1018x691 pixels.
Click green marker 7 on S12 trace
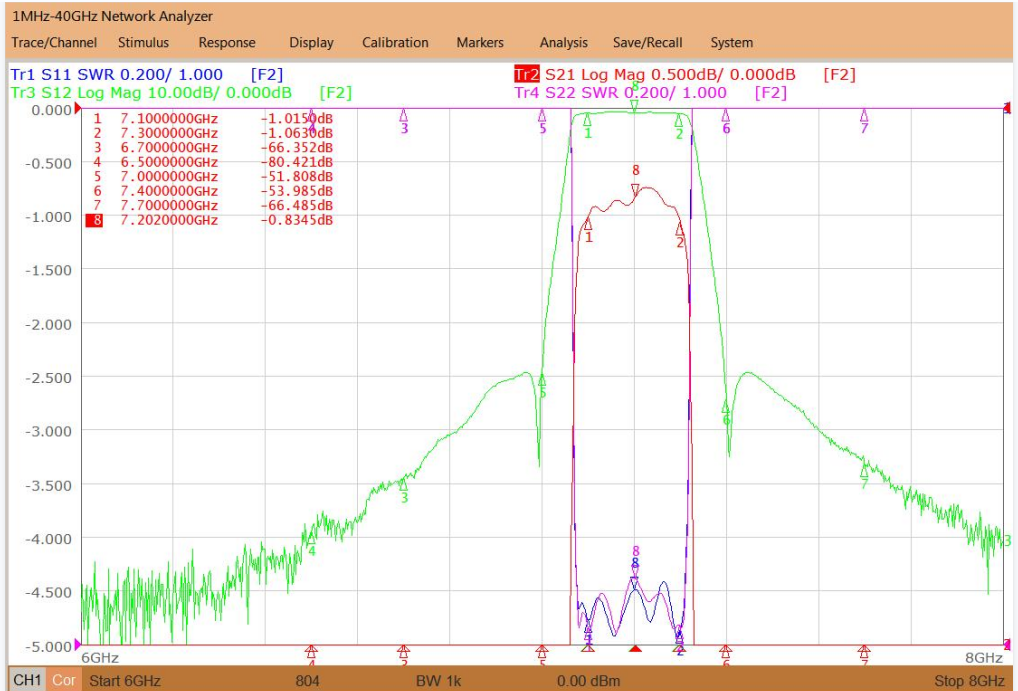tap(864, 472)
